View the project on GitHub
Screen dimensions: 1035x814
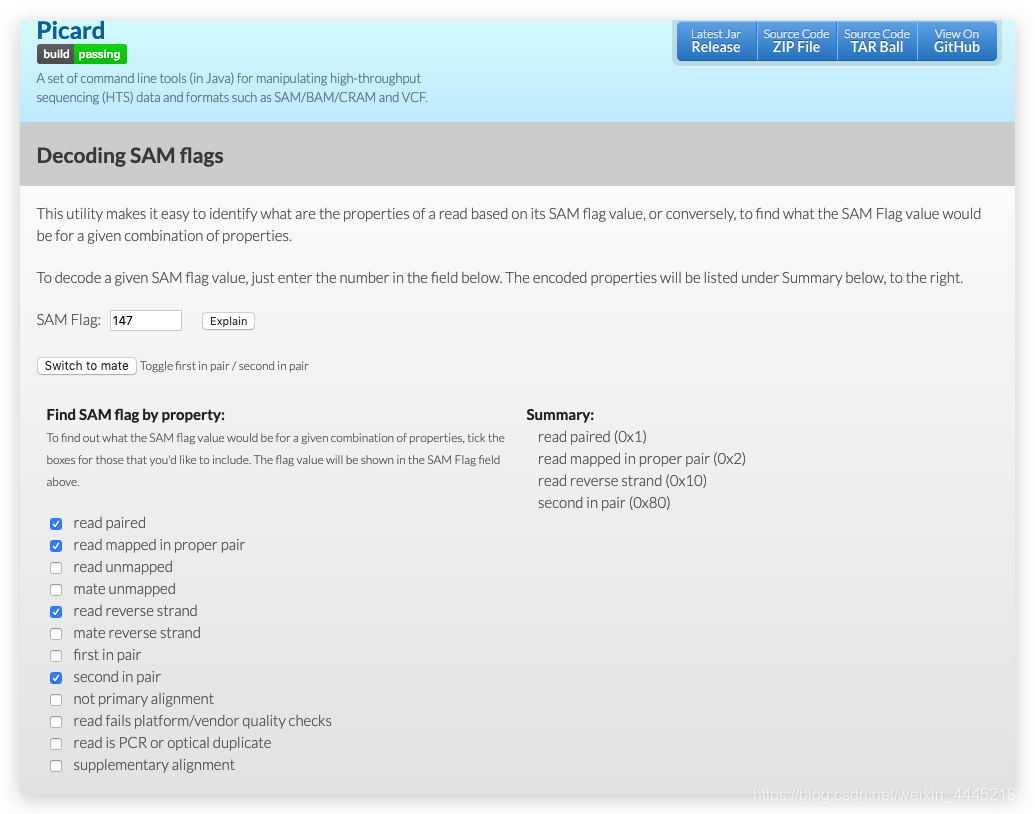[956, 41]
